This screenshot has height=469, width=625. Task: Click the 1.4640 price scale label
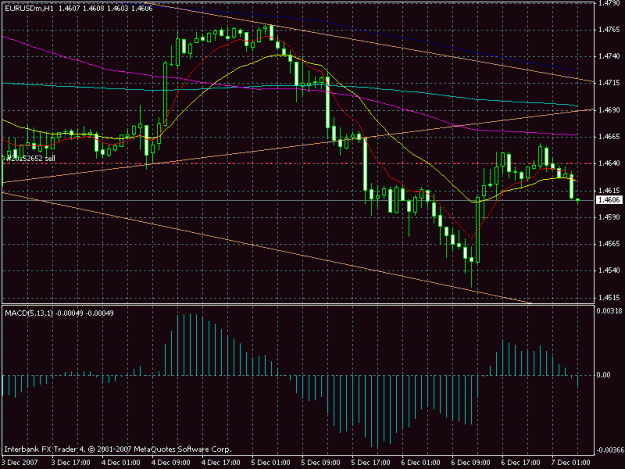609,163
